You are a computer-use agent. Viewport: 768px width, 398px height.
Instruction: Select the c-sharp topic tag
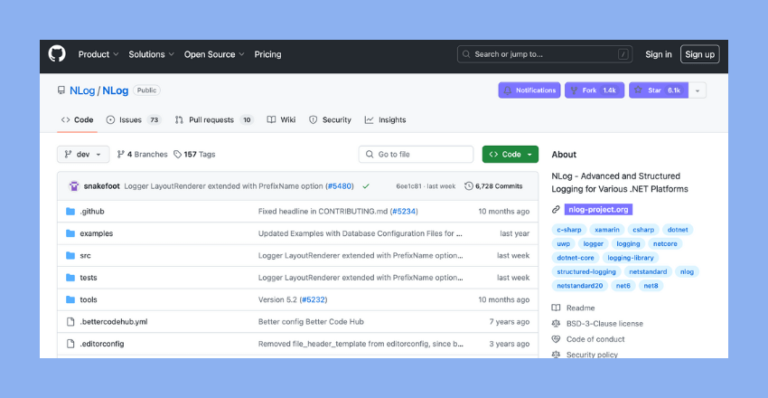point(569,230)
